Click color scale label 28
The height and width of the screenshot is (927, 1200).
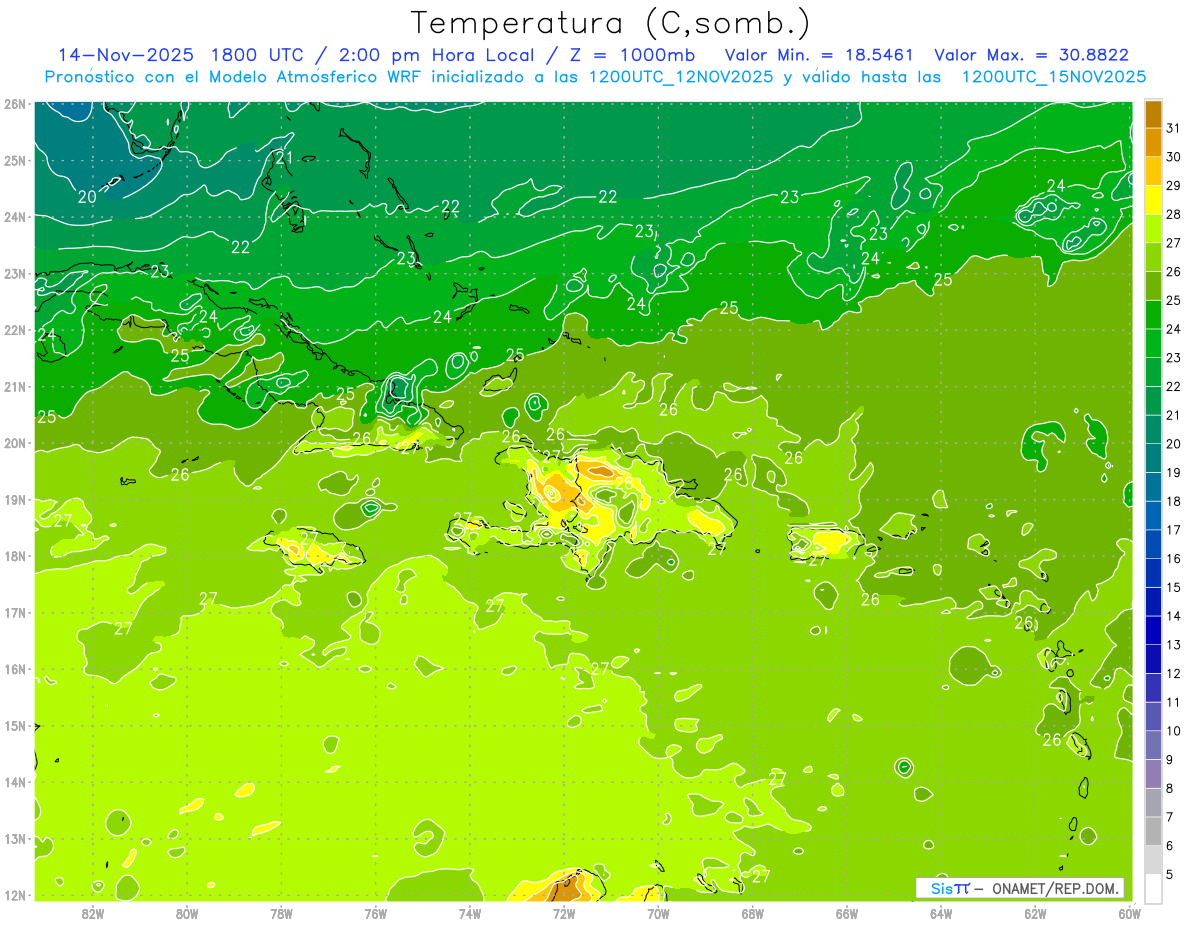click(1174, 214)
